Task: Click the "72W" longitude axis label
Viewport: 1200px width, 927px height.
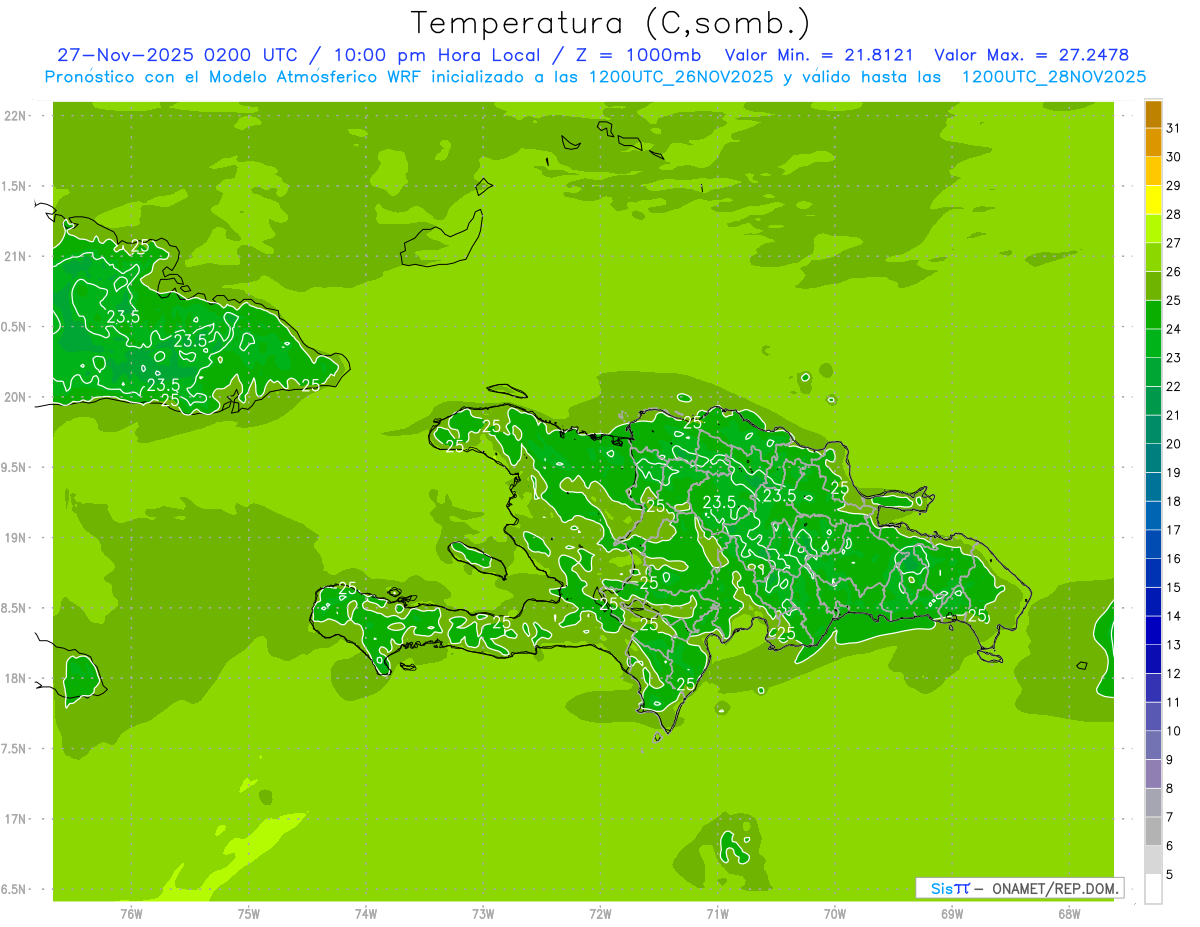Action: 600,914
